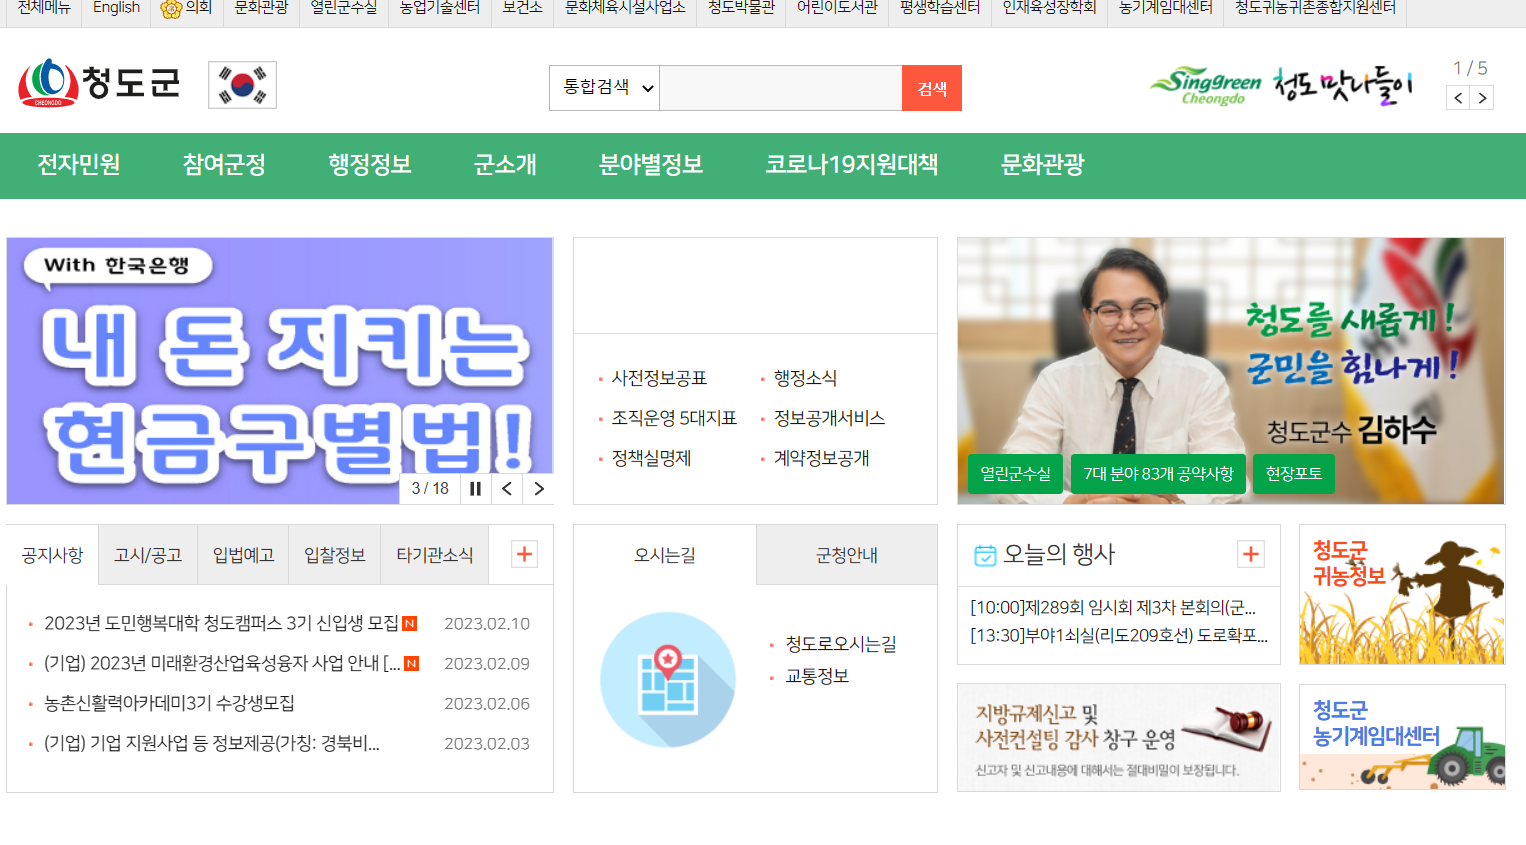Click the SingGreen Cheongdo logo

pos(1203,85)
